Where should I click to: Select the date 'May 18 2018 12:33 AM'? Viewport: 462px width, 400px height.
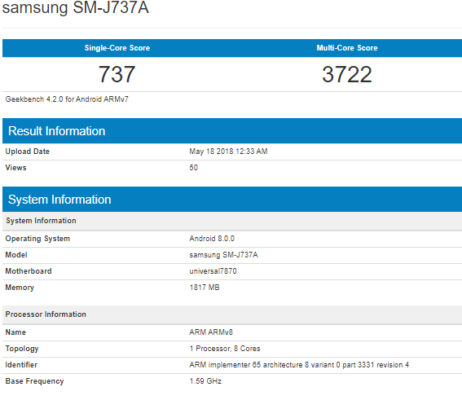pos(228,151)
